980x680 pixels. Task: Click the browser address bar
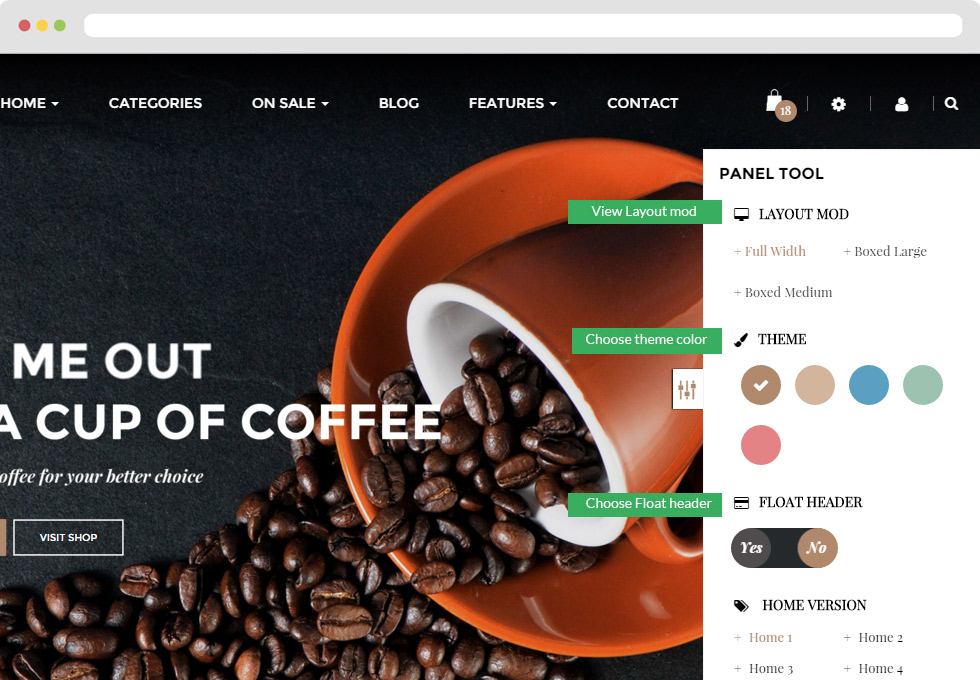(523, 26)
